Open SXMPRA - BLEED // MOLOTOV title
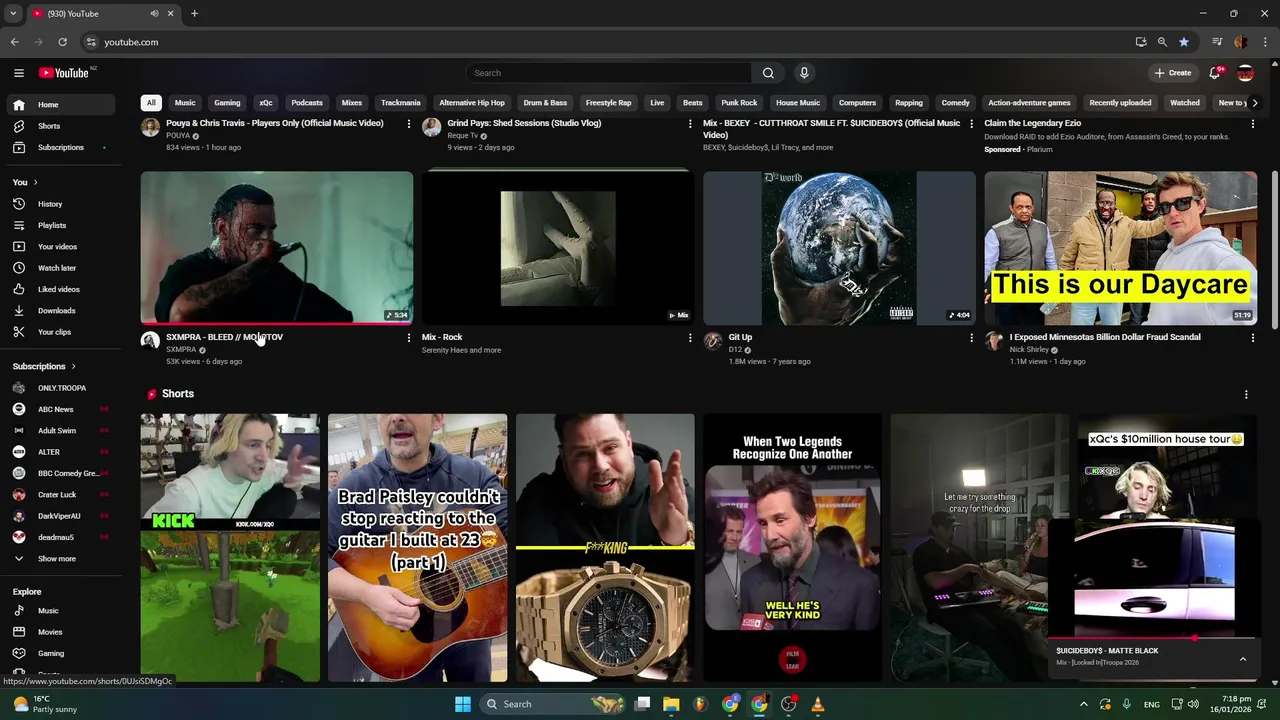The image size is (1280, 720). point(225,337)
